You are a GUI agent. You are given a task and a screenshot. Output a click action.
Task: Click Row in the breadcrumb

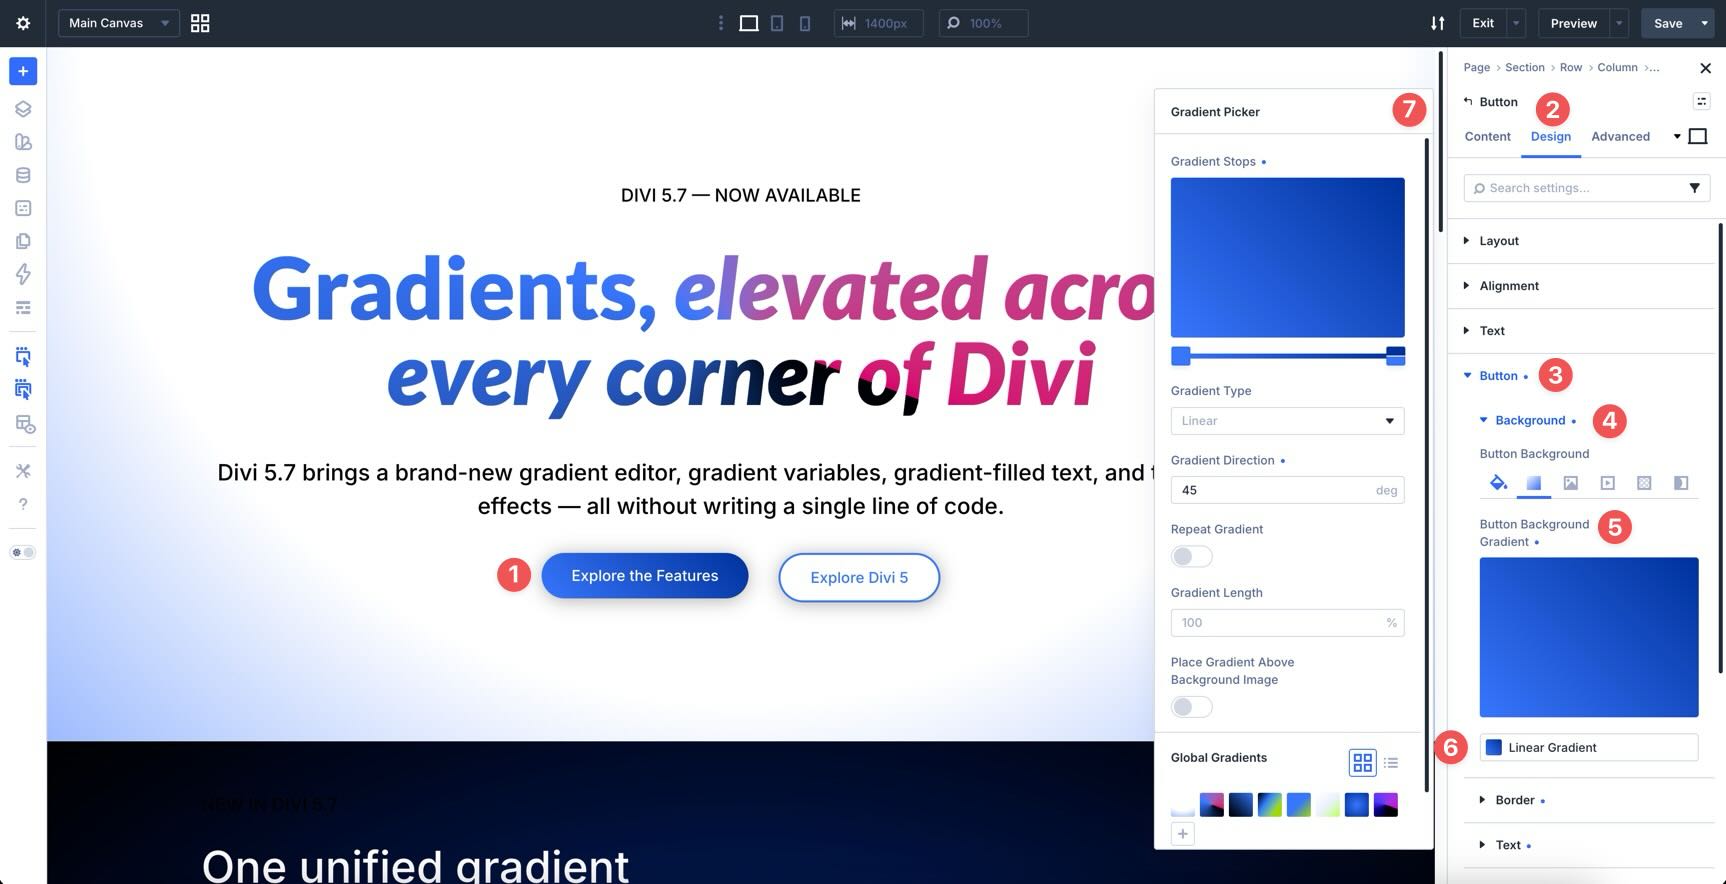pos(1570,67)
